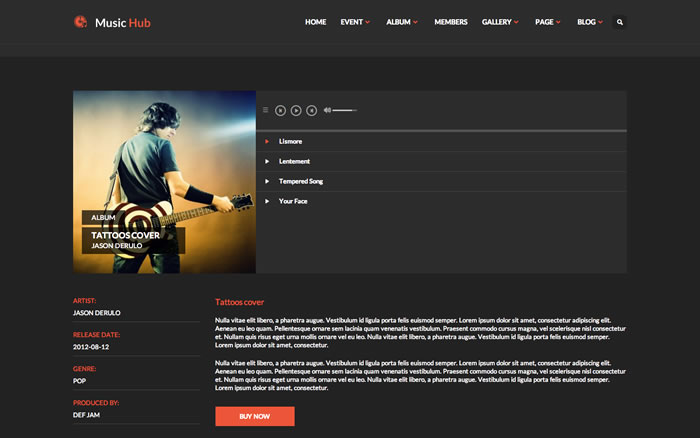Click the Tattoos Cover album caption
The image size is (700, 438).
[x=125, y=235]
